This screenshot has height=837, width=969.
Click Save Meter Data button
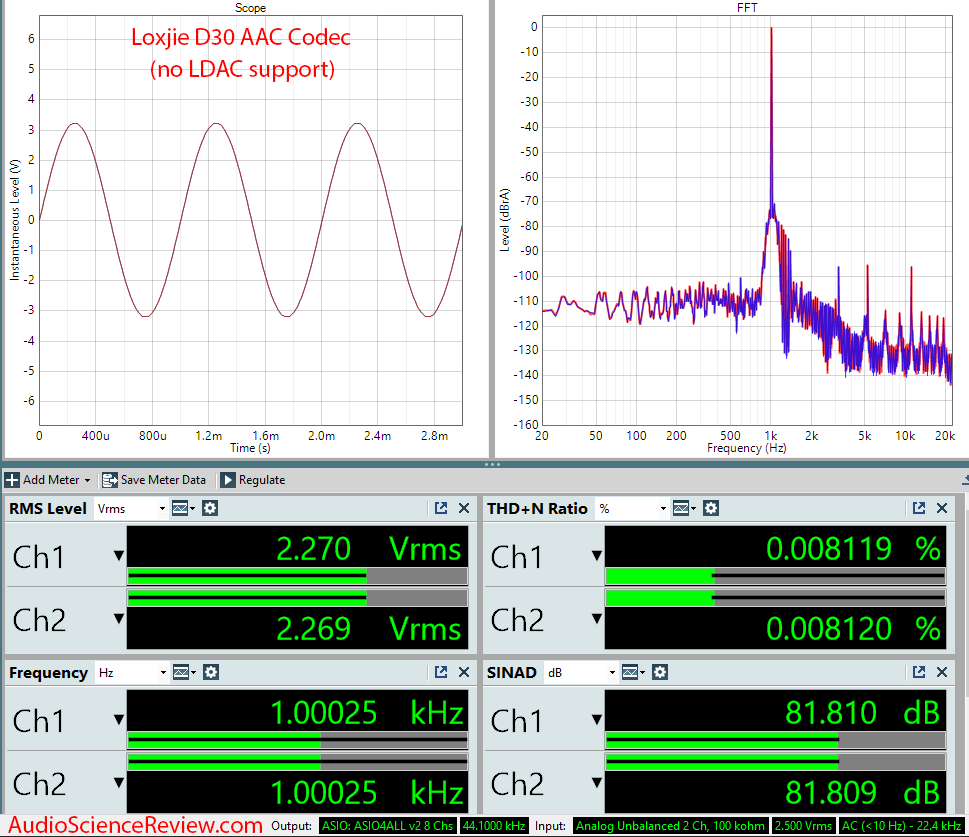[154, 480]
